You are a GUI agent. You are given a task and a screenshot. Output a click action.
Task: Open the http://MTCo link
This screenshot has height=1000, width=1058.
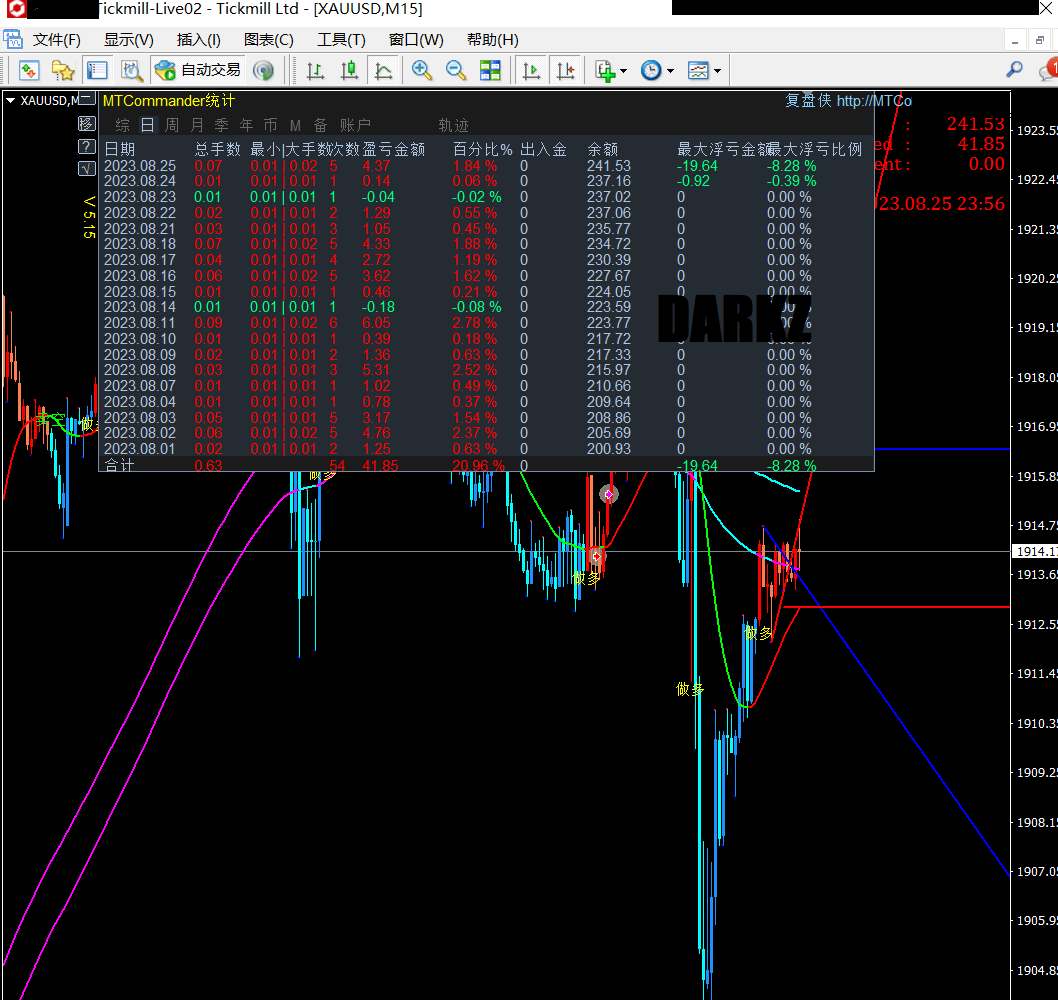(x=874, y=101)
